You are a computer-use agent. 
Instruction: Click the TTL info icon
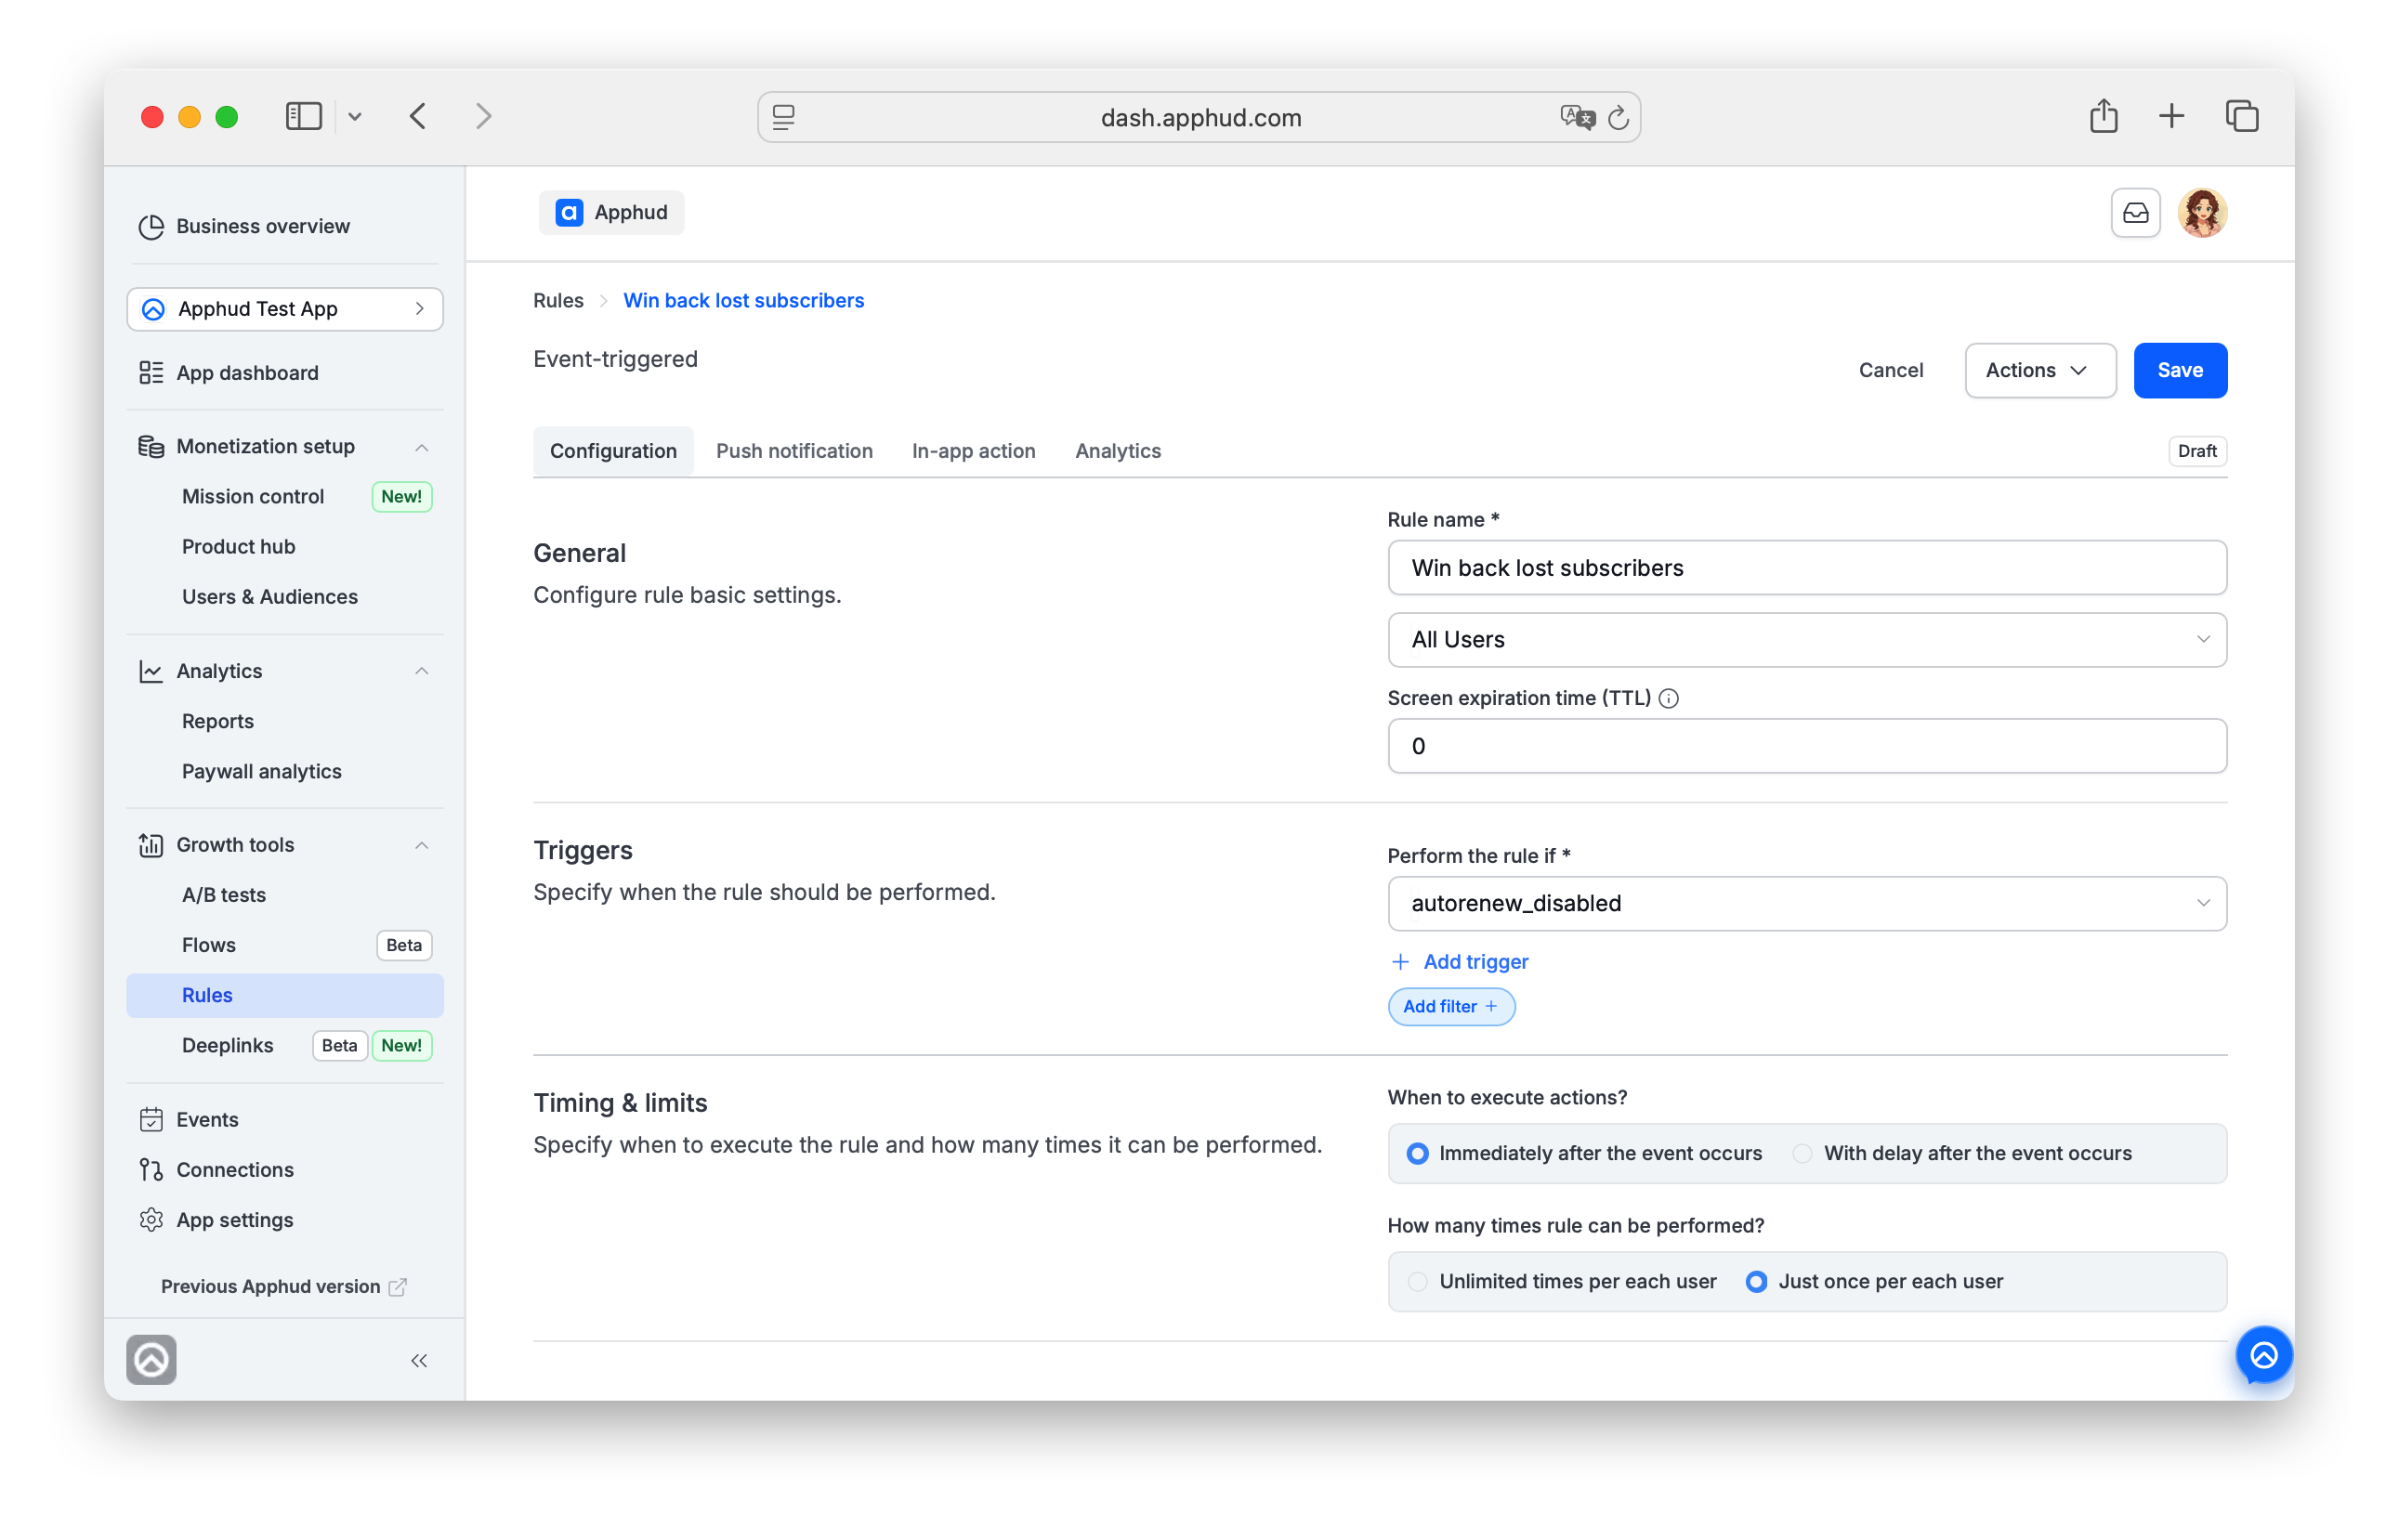(x=1668, y=698)
